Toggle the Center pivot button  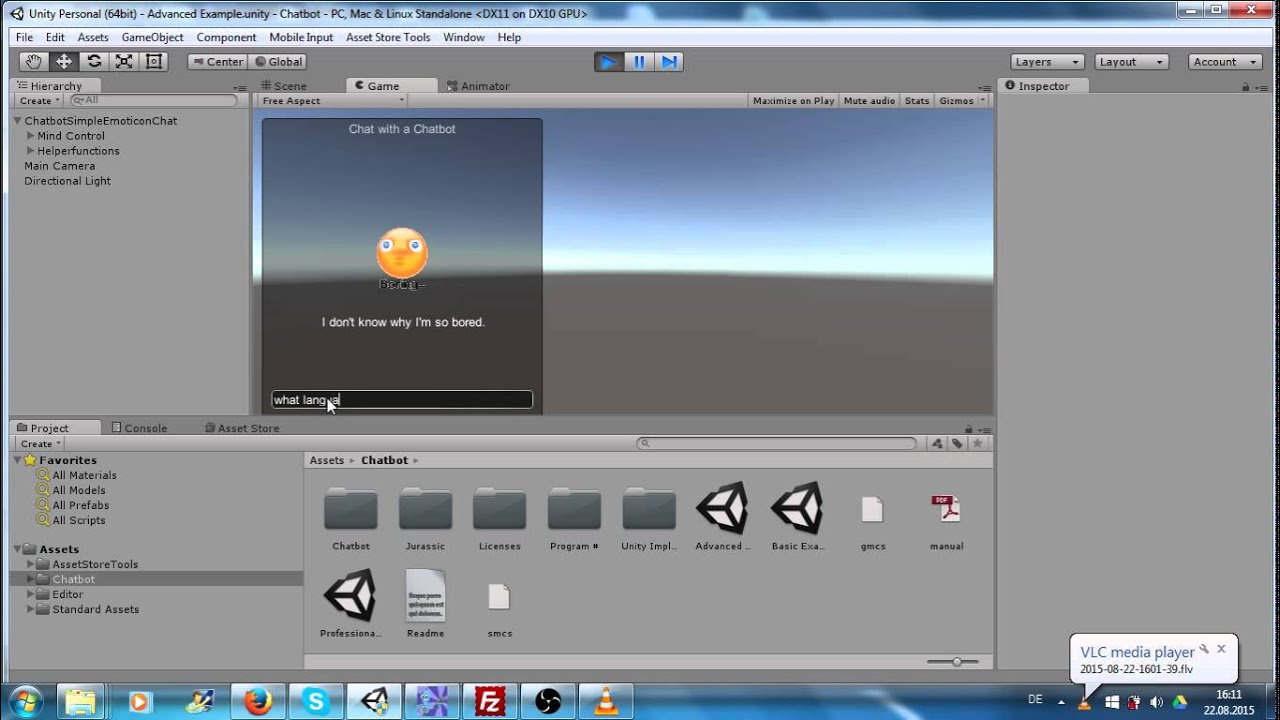click(216, 62)
